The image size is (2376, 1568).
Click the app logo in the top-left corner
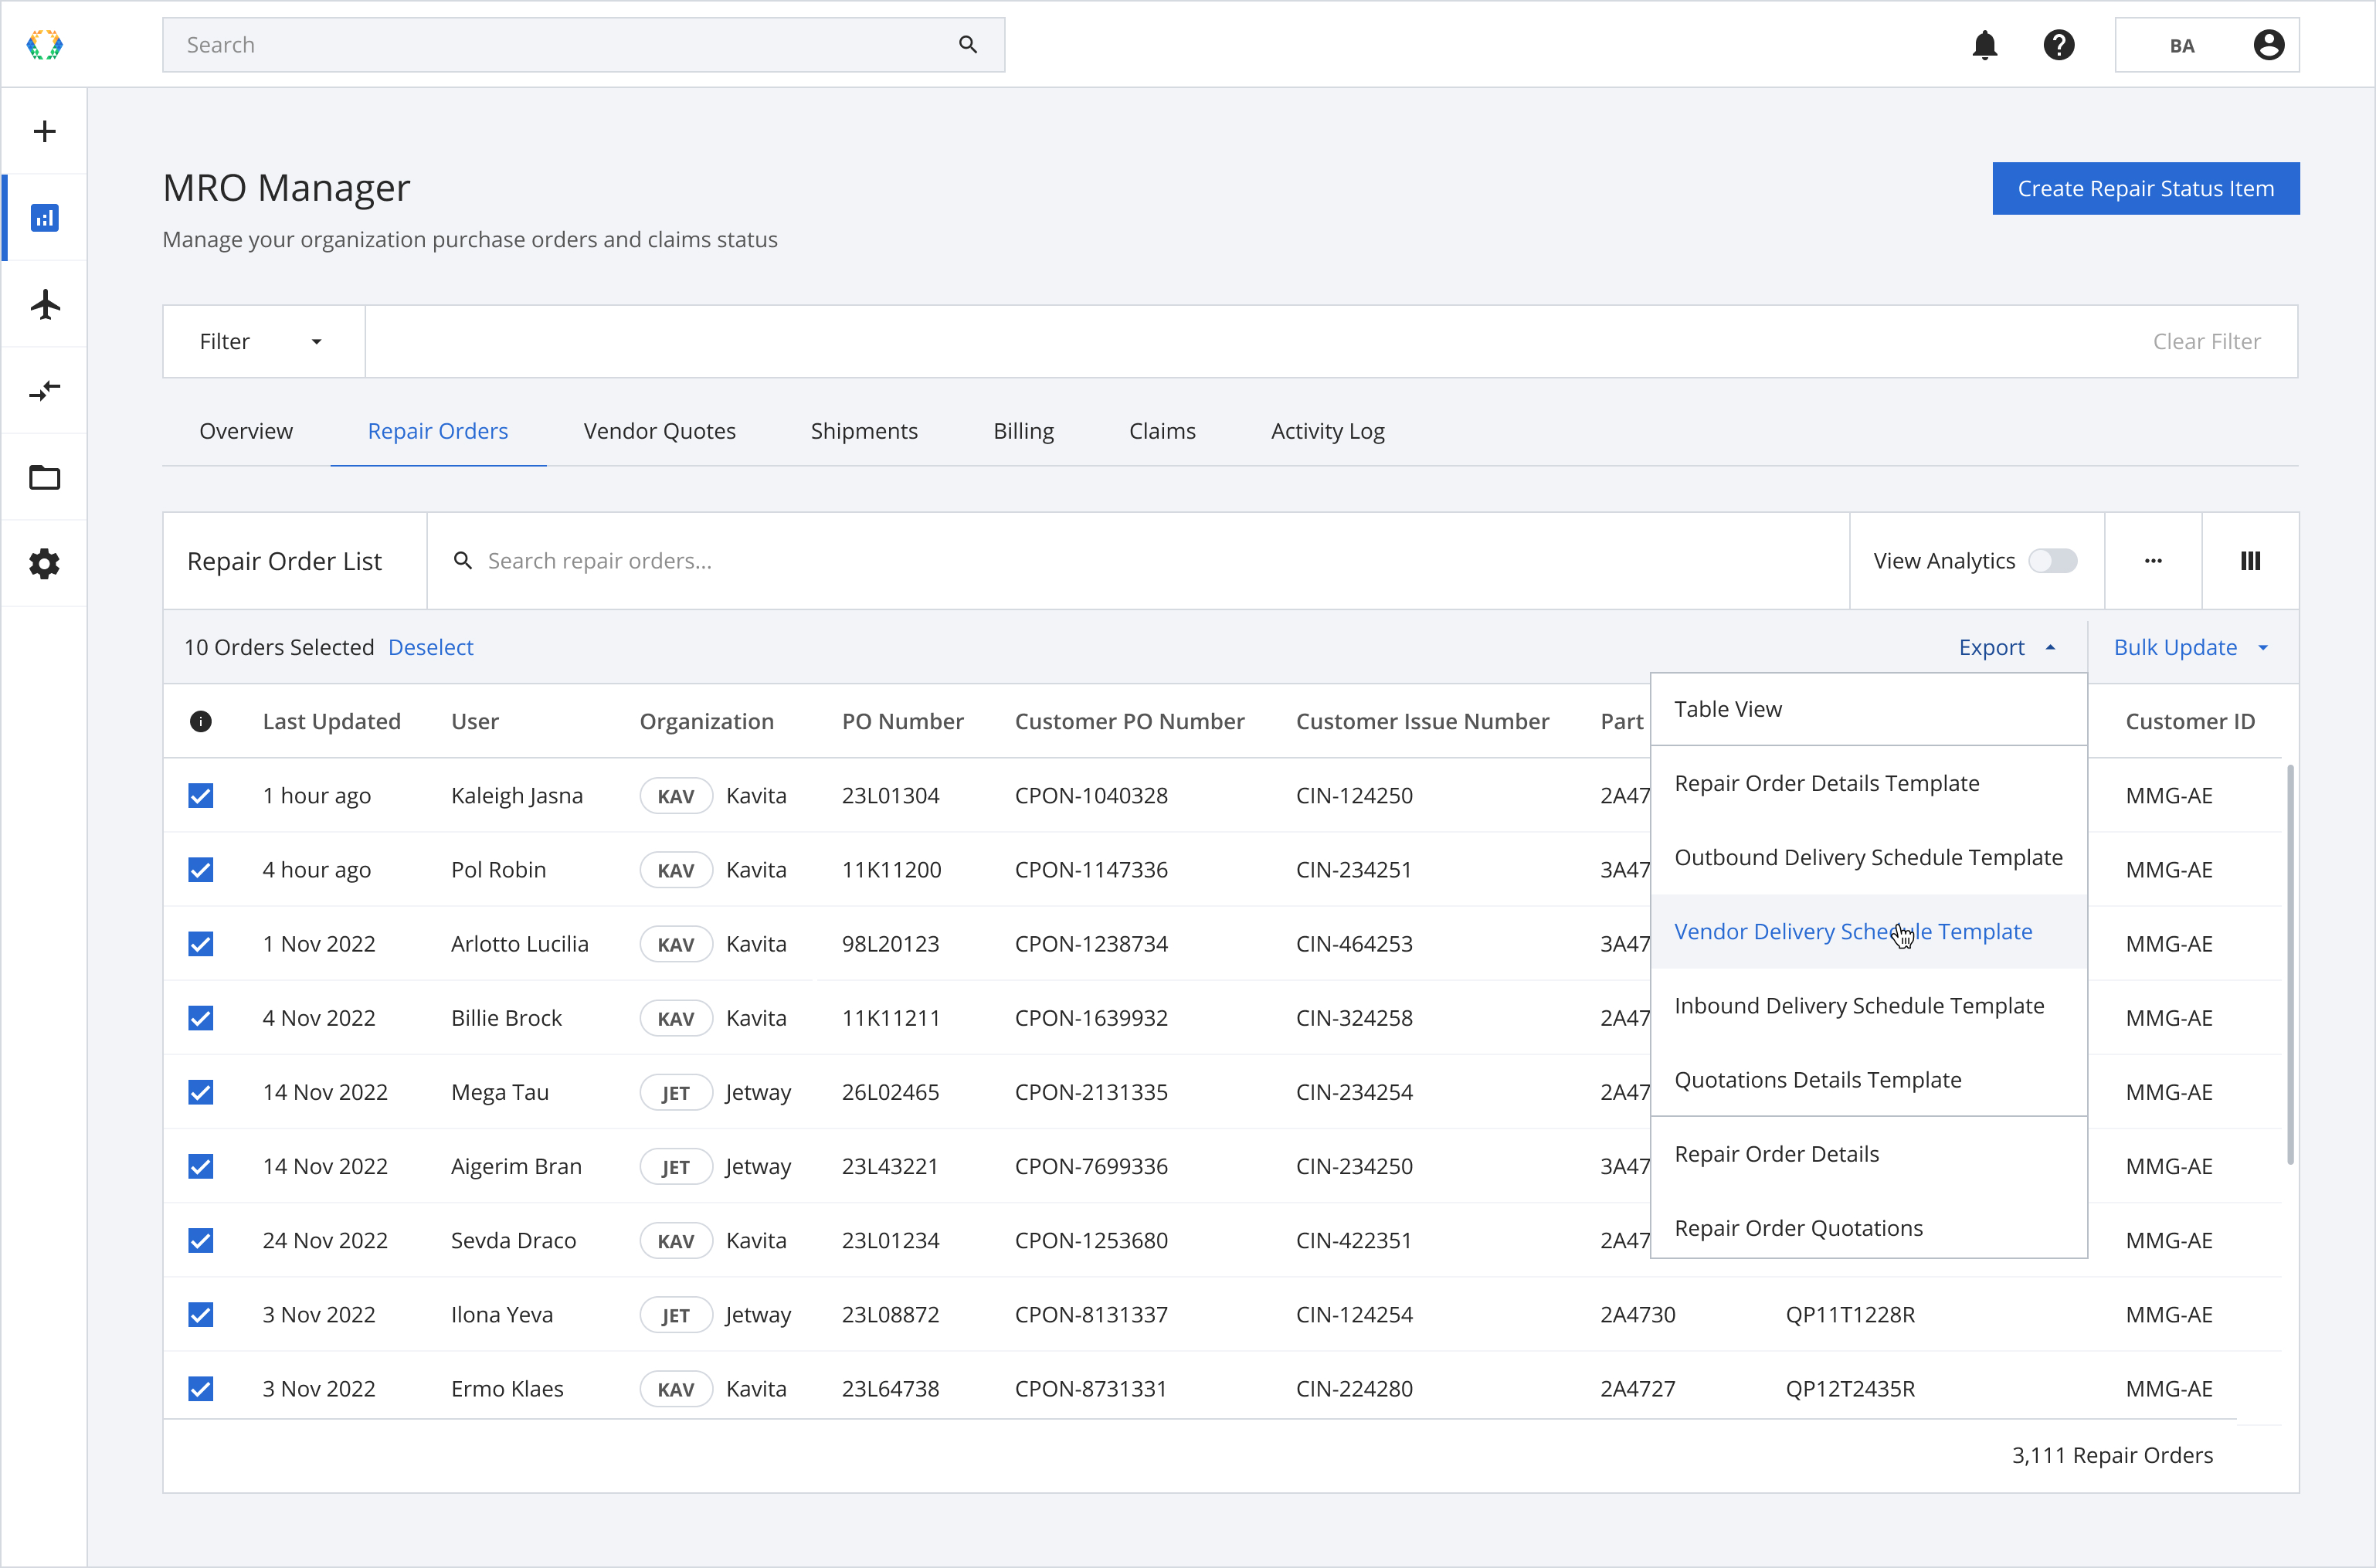[44, 44]
